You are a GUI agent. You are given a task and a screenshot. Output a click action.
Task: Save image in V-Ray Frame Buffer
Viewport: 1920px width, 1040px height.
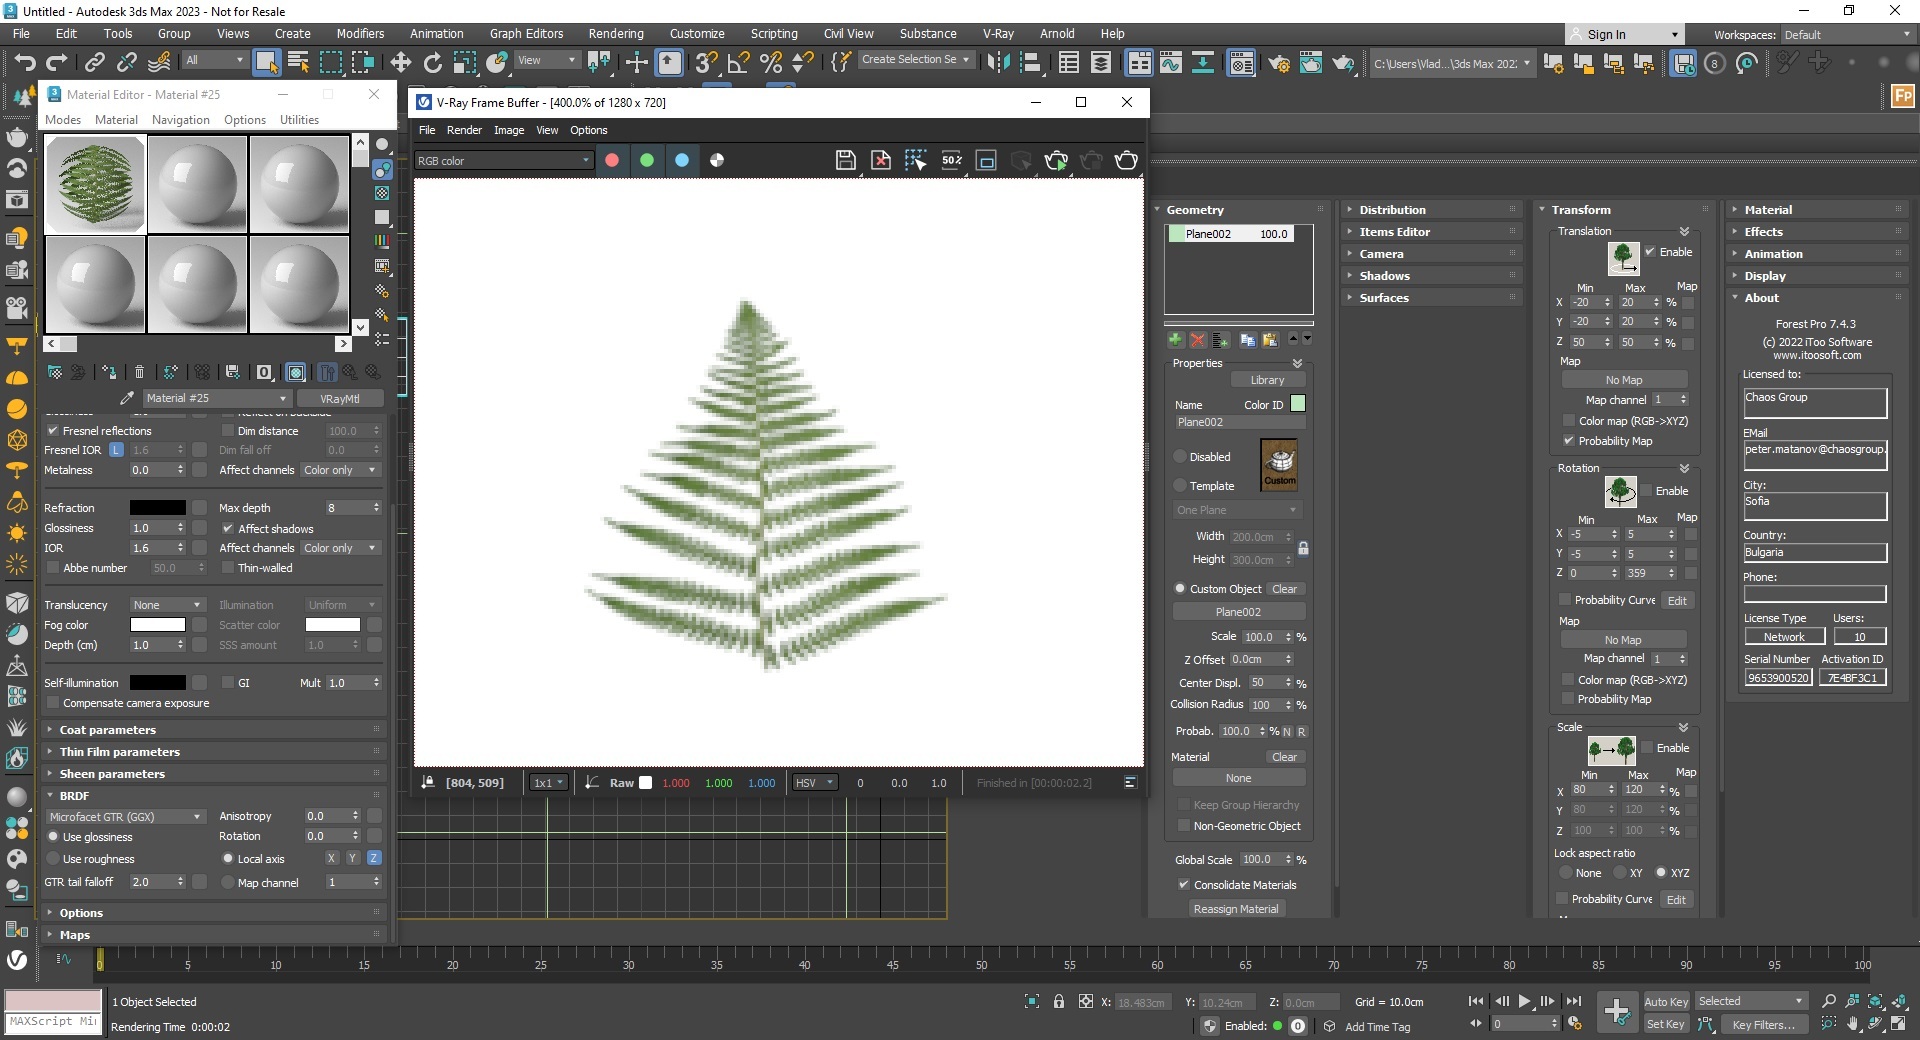(845, 160)
